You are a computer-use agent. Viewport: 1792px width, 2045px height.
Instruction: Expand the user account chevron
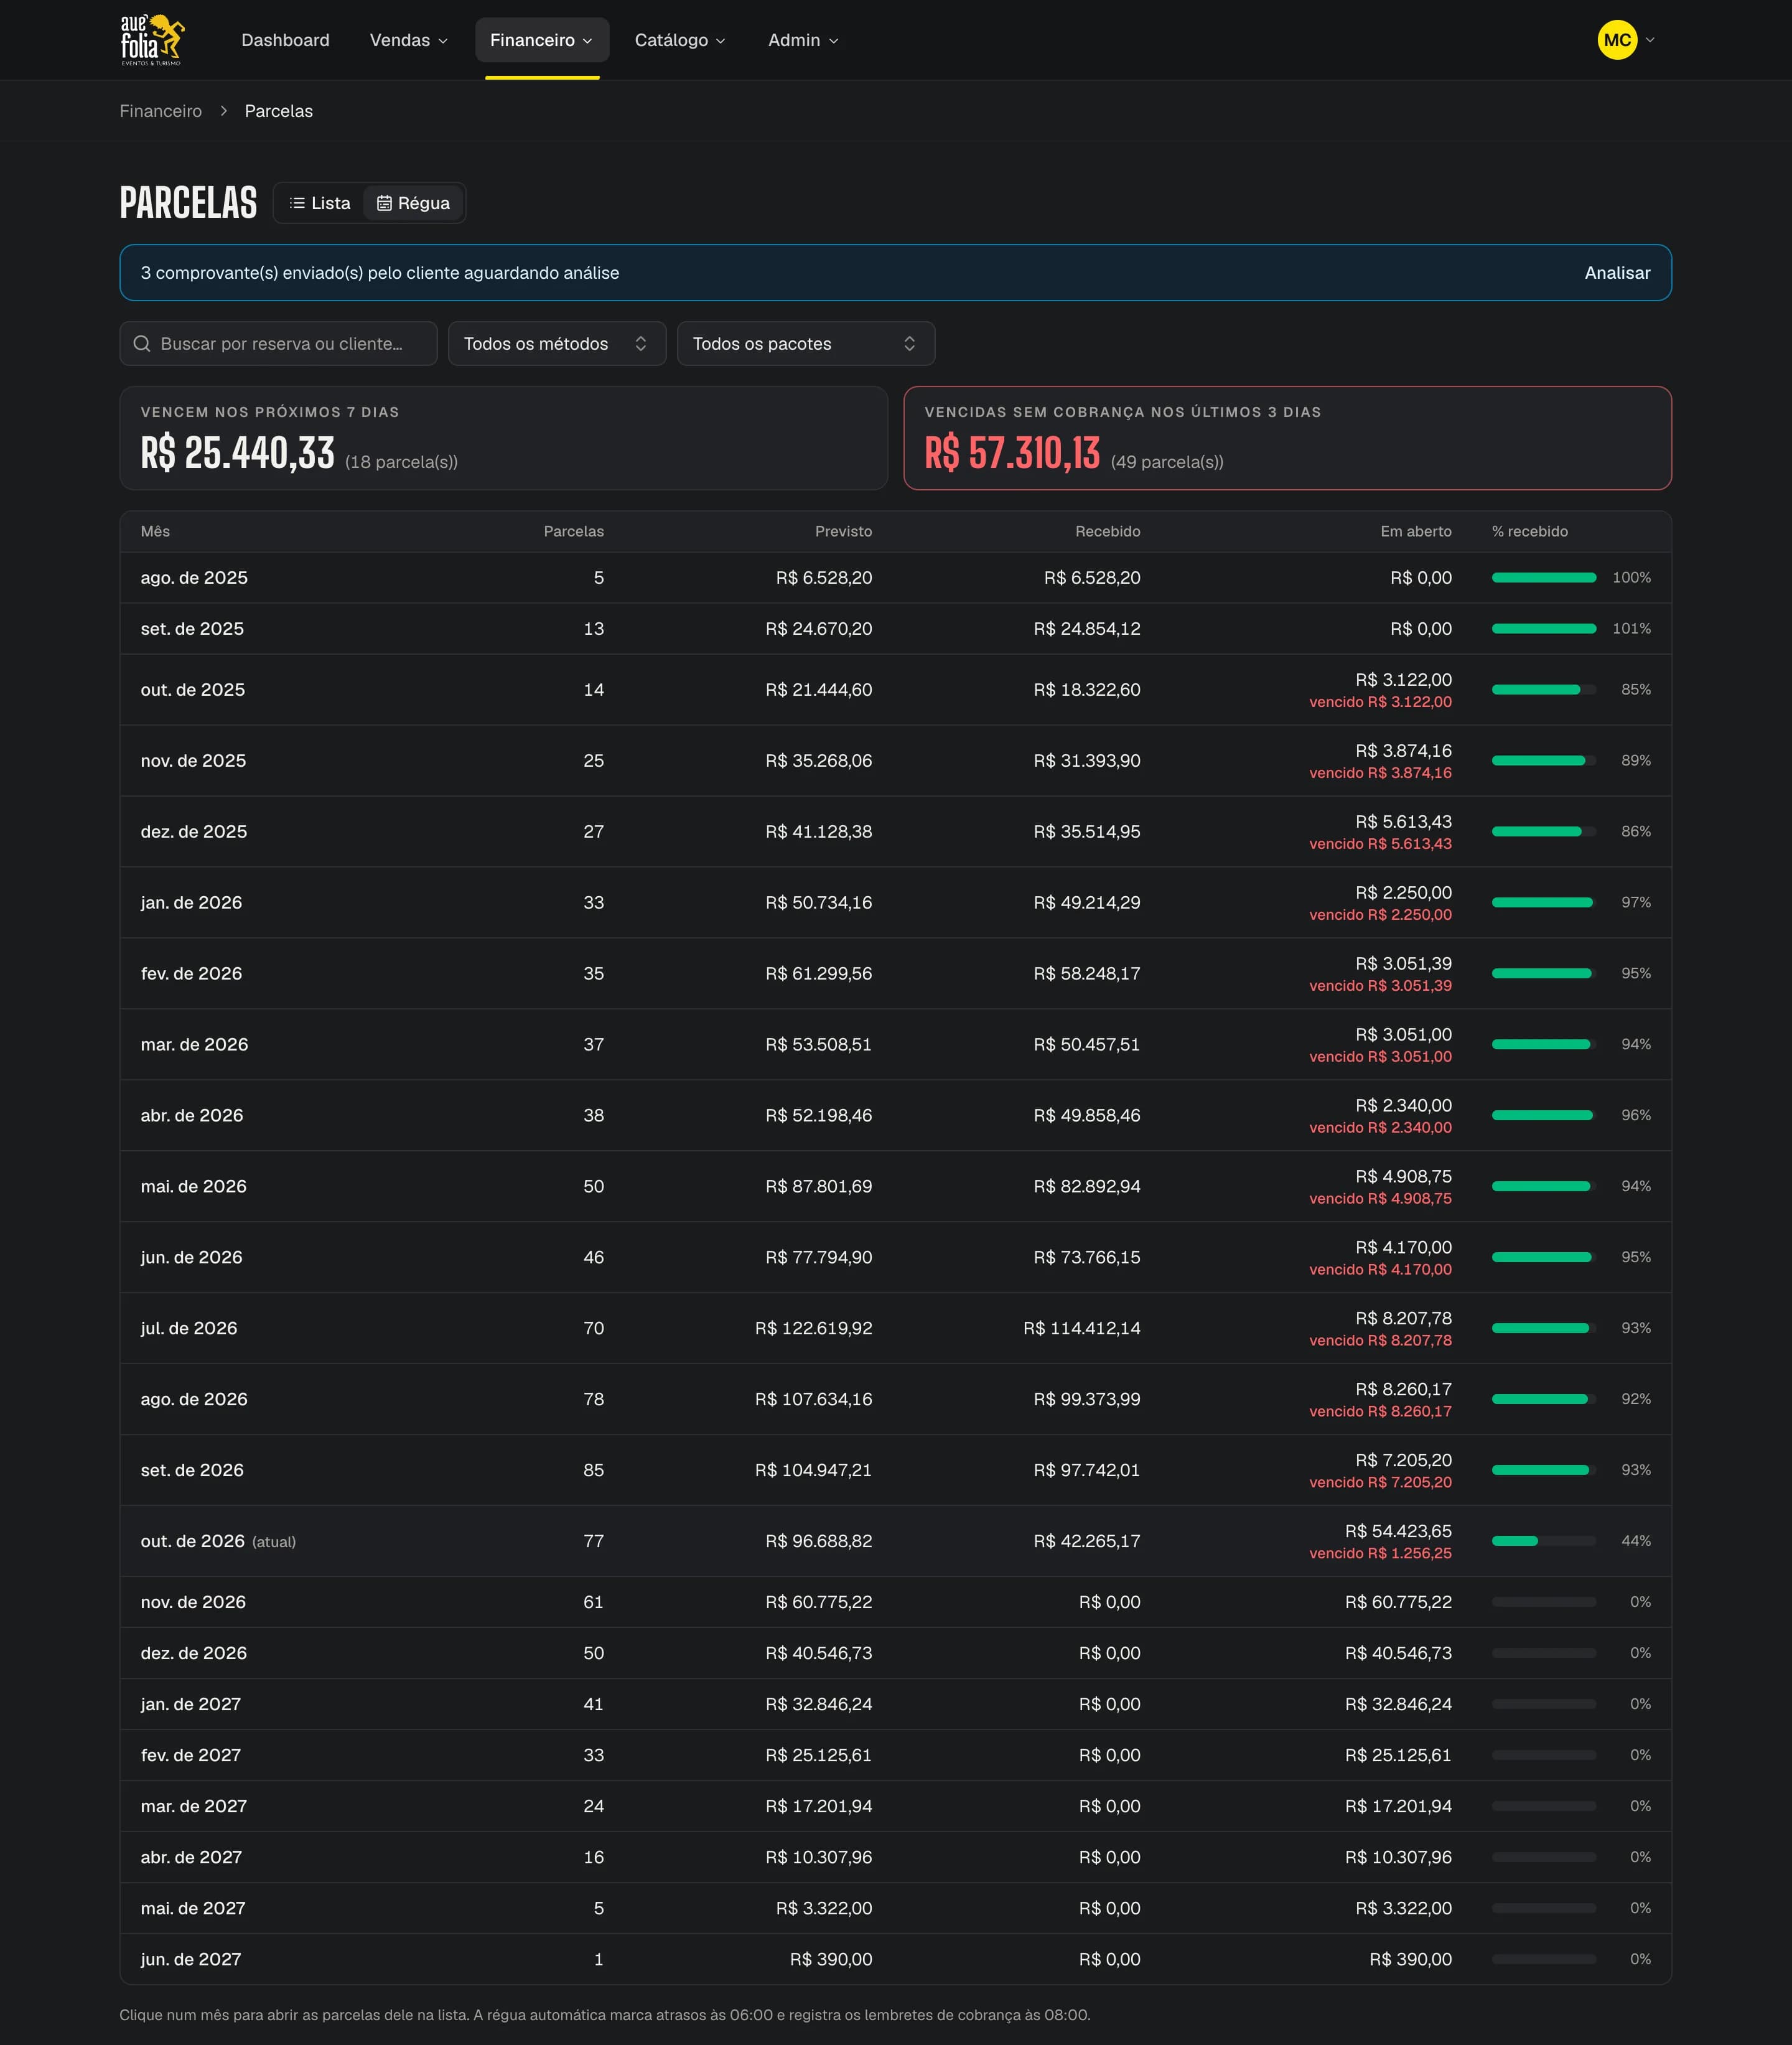click(x=1650, y=40)
